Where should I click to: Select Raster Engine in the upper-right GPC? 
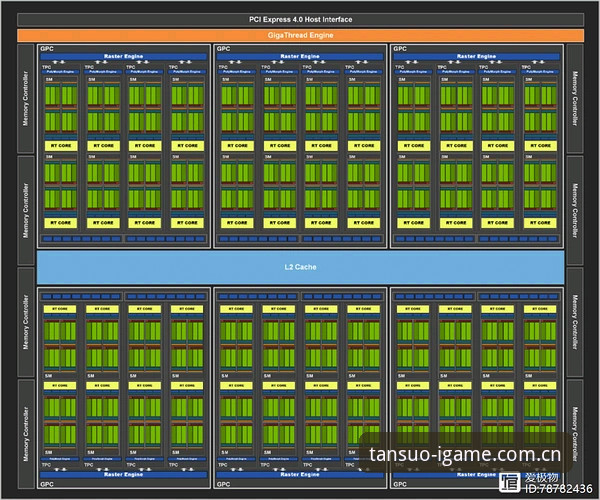pyautogui.click(x=476, y=56)
